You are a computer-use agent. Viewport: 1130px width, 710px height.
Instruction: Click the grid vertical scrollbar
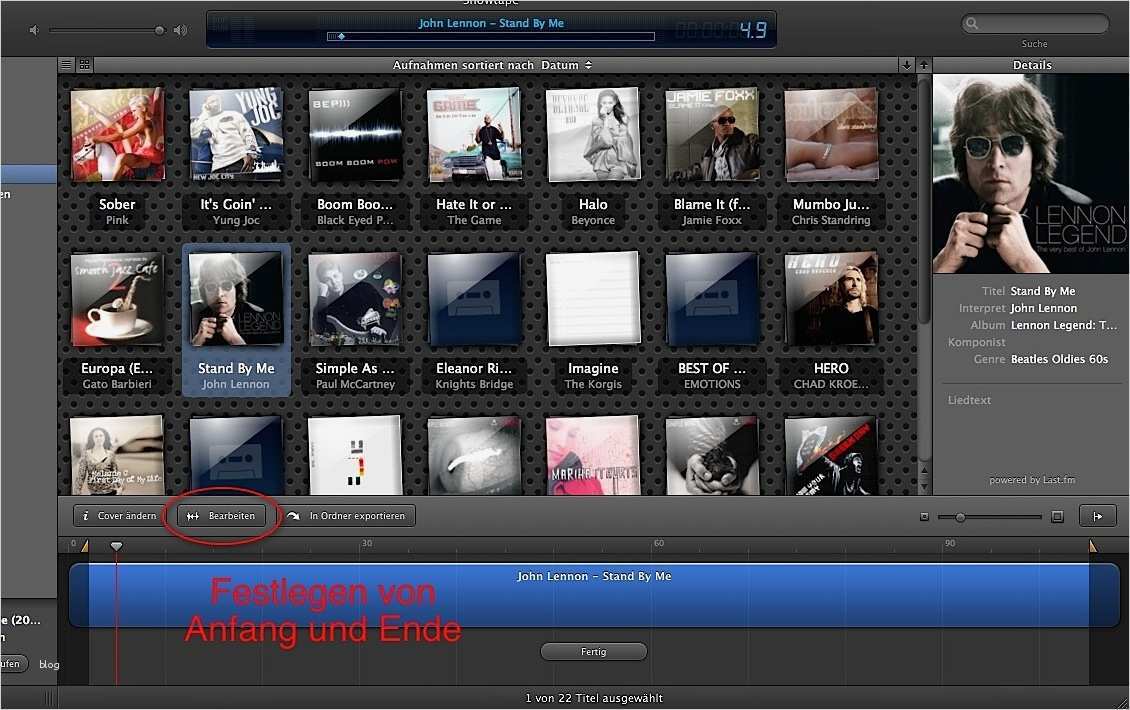(x=924, y=202)
